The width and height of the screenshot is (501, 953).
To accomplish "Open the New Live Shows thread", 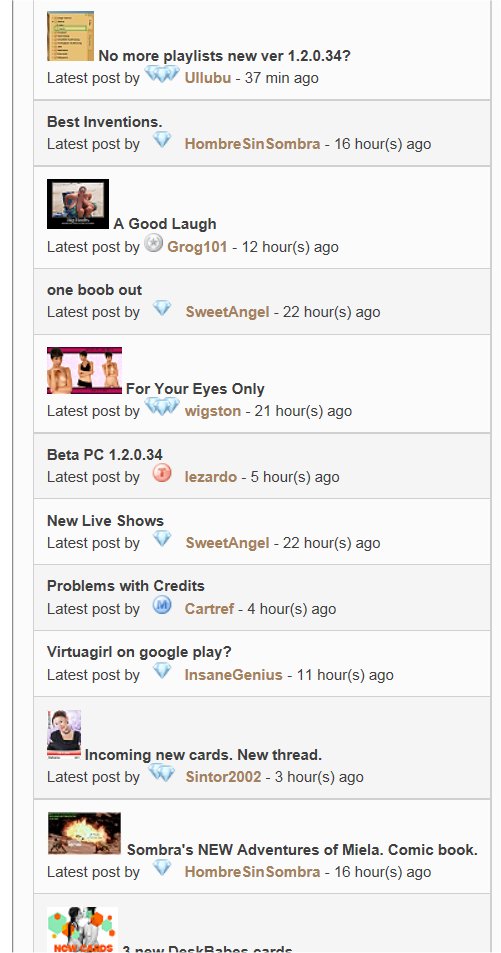I will click(105, 521).
